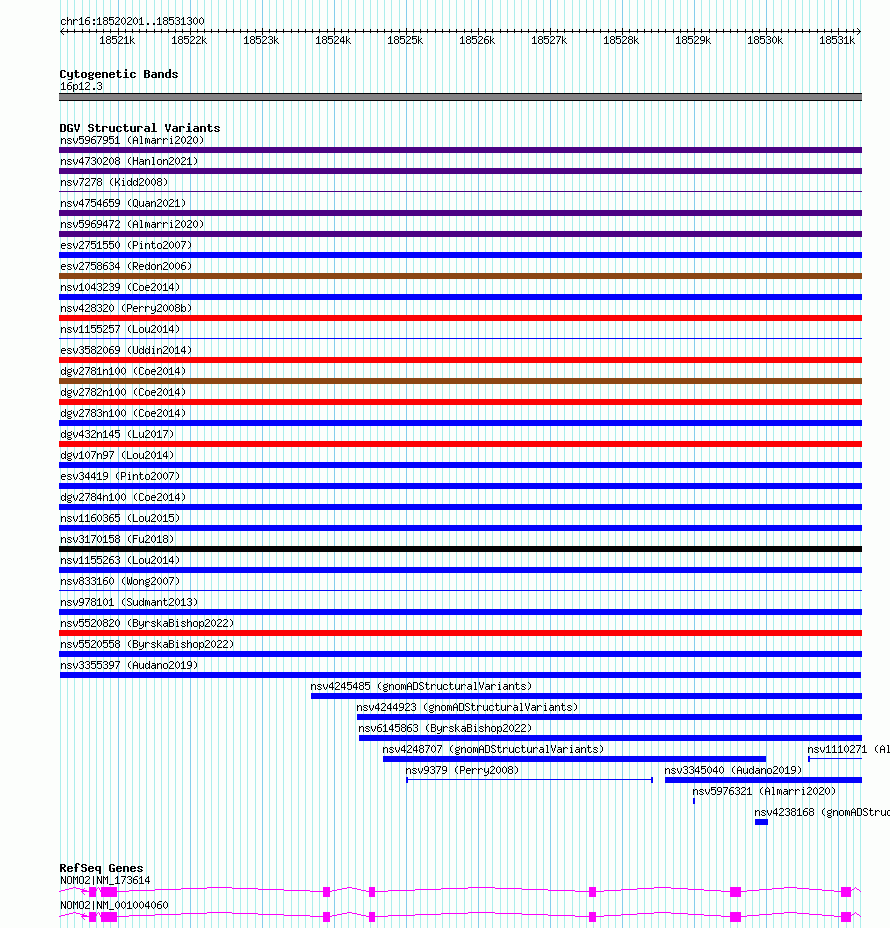Viewport: 890px width, 928px height.
Task: Select the nsv5976321 (Almarri2020) label
Action: click(764, 791)
